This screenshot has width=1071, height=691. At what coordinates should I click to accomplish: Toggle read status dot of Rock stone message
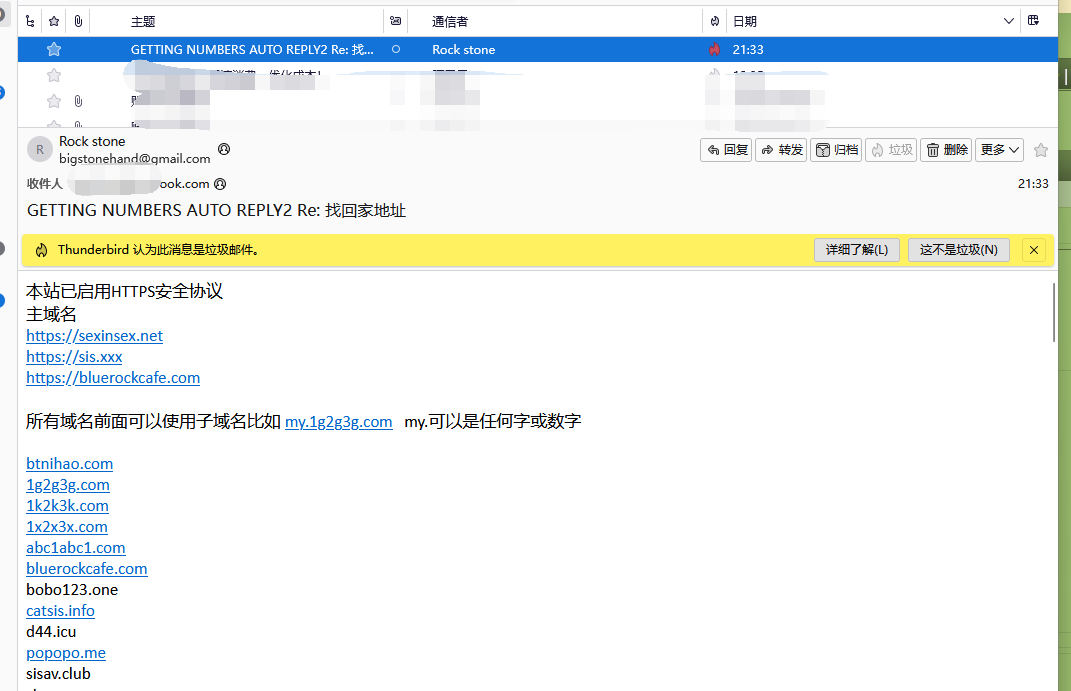coord(395,49)
